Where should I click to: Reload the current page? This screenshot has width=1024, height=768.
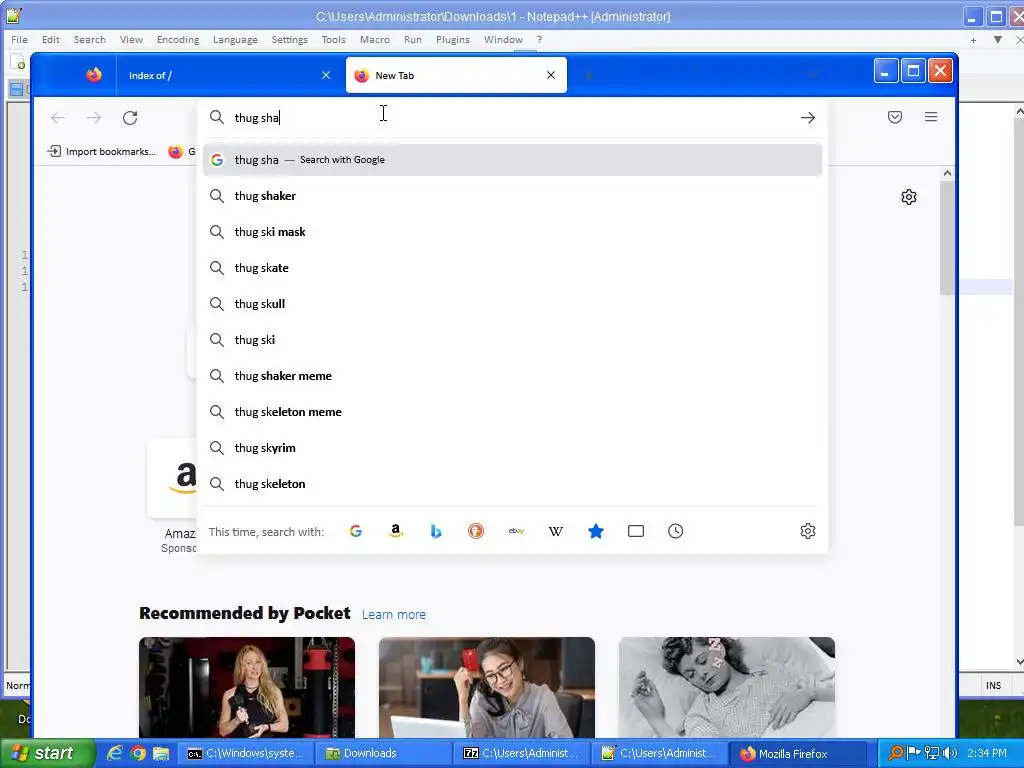[130, 118]
